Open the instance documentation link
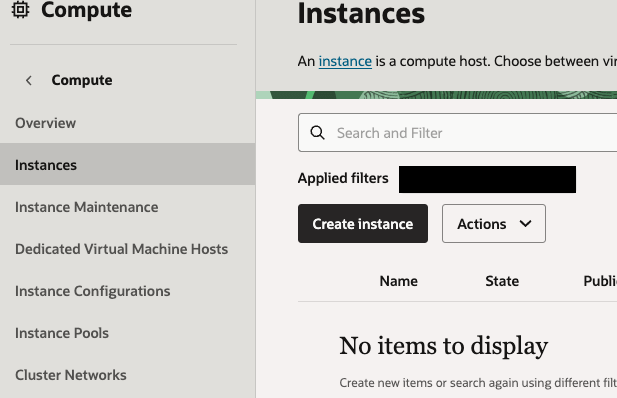The height and width of the screenshot is (398, 617). click(x=345, y=61)
